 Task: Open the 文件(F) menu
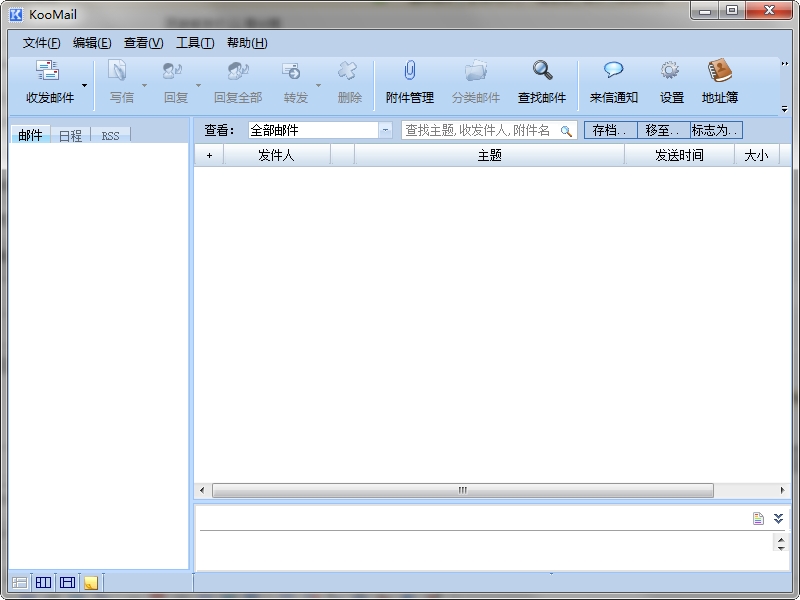click(x=41, y=43)
